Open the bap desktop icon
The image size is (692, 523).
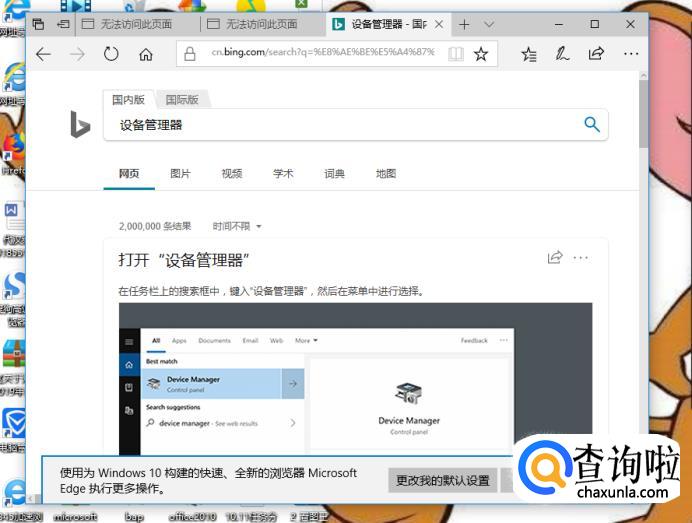pyautogui.click(x=134, y=516)
